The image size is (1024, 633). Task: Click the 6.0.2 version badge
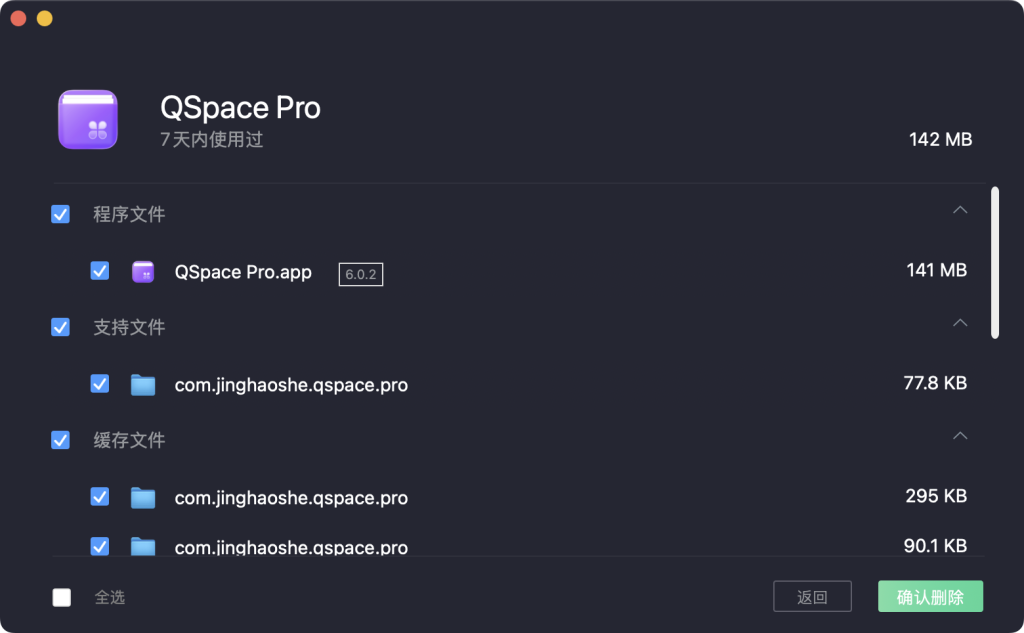click(361, 274)
